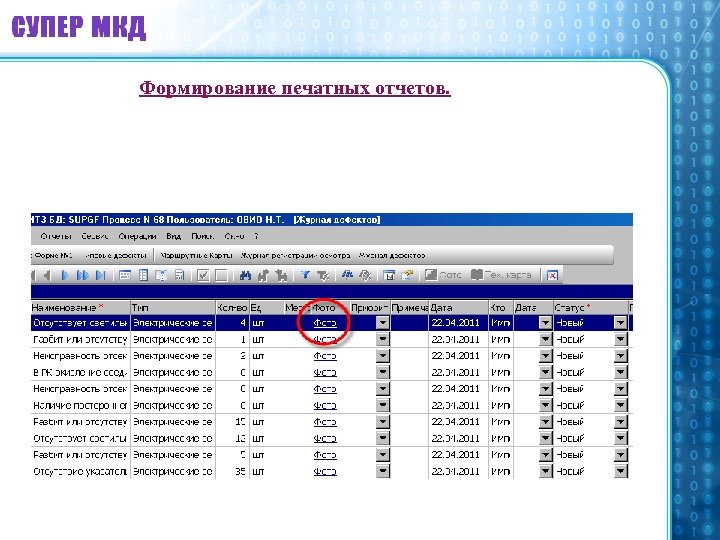Close the journal with red X toolbar icon

[552, 276]
